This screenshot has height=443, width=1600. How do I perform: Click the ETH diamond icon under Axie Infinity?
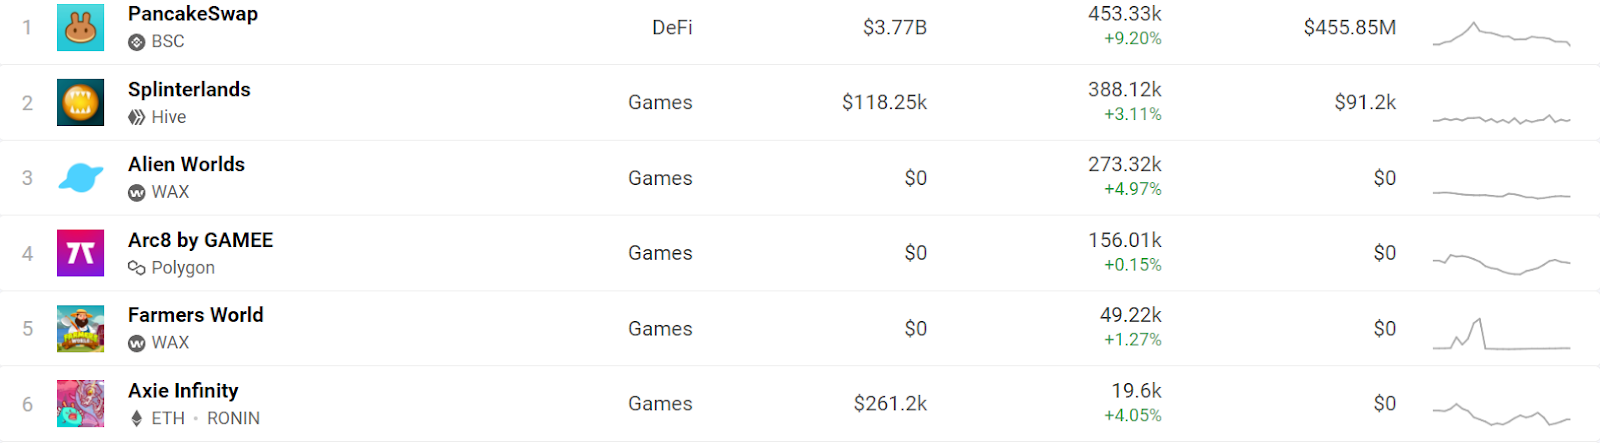tap(137, 418)
